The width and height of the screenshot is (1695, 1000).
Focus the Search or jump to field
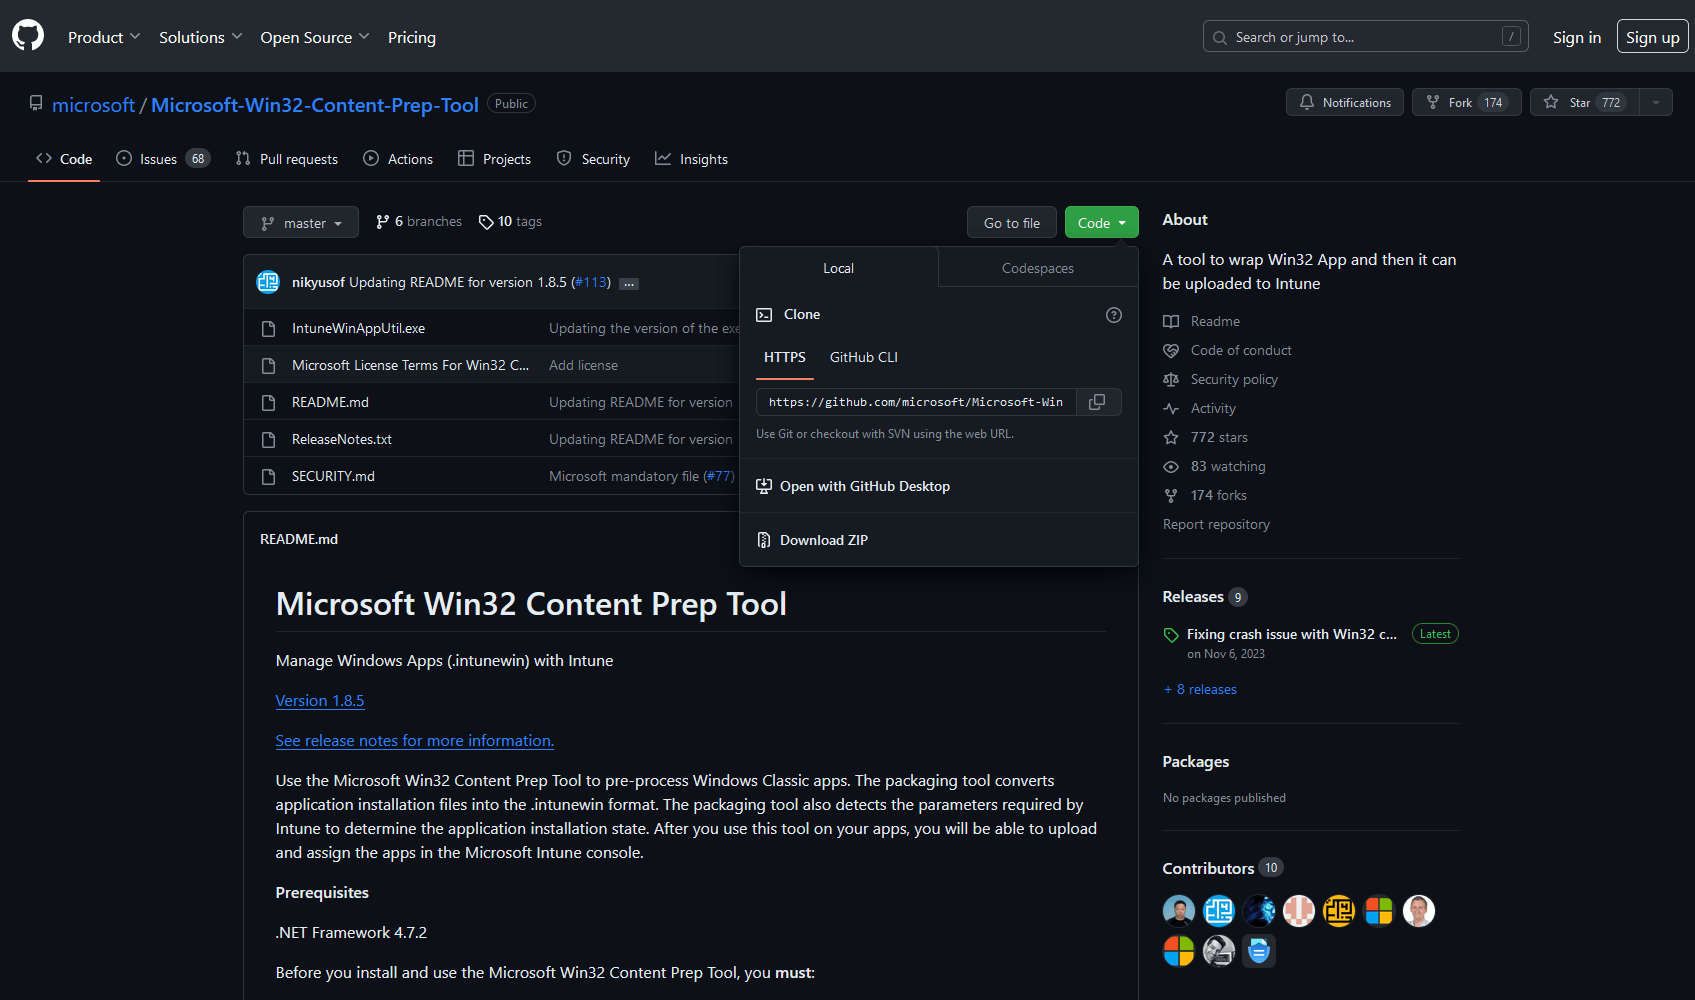(1365, 37)
